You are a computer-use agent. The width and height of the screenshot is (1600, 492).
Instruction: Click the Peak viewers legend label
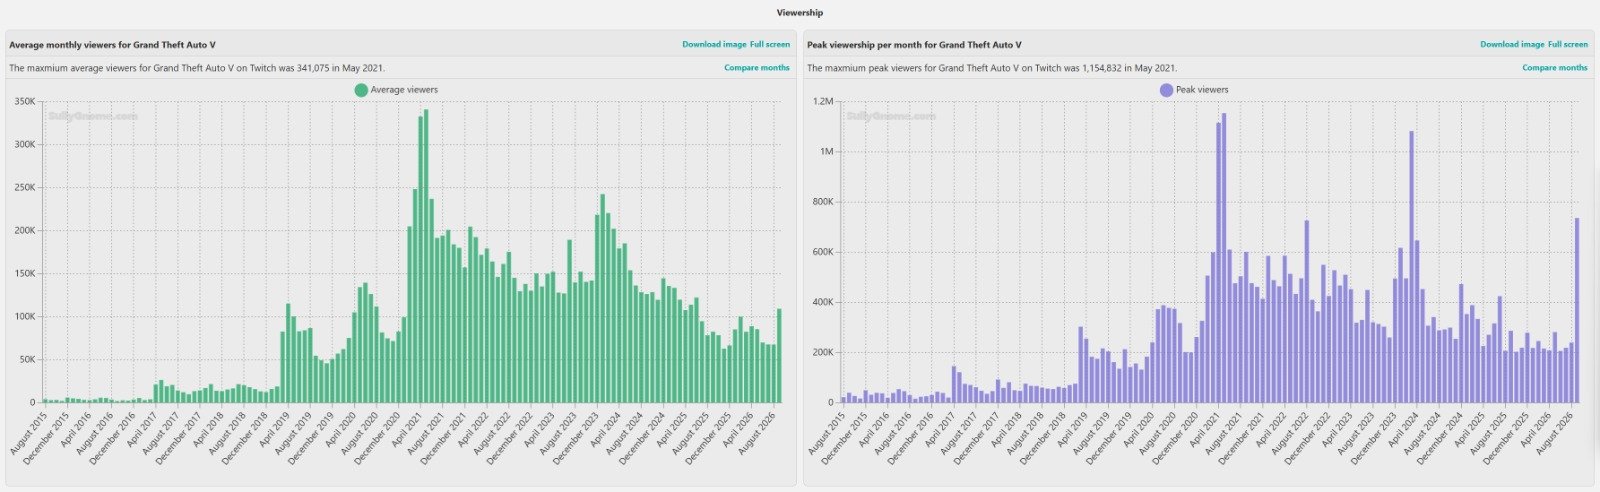1202,90
